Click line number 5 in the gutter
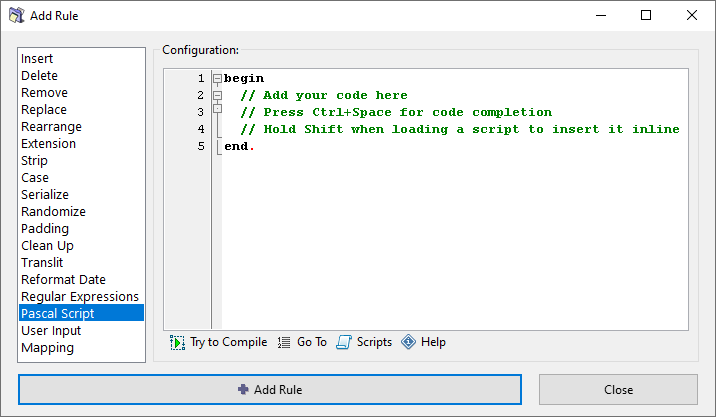716x417 pixels. (x=201, y=146)
